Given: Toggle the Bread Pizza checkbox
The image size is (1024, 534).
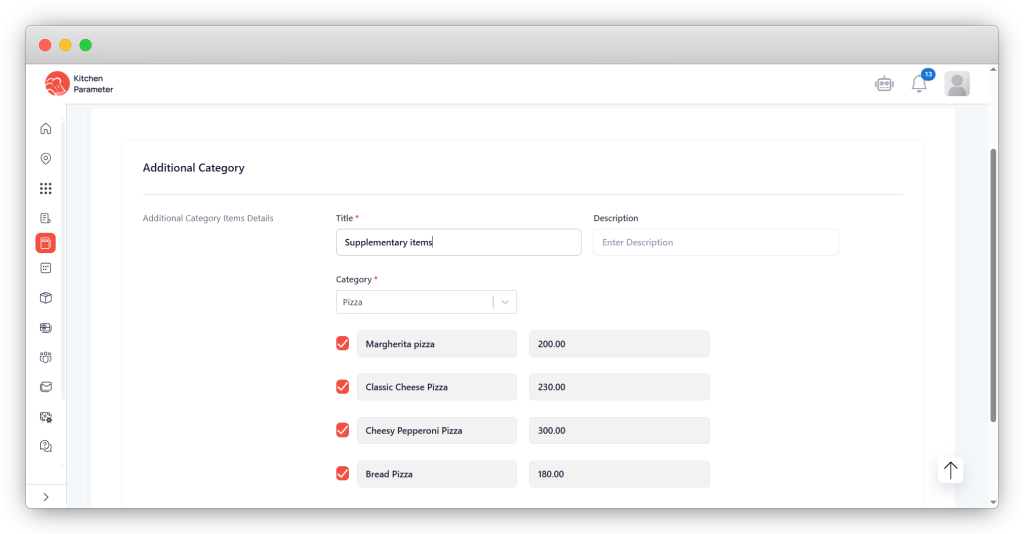Looking at the screenshot, I should coord(343,474).
